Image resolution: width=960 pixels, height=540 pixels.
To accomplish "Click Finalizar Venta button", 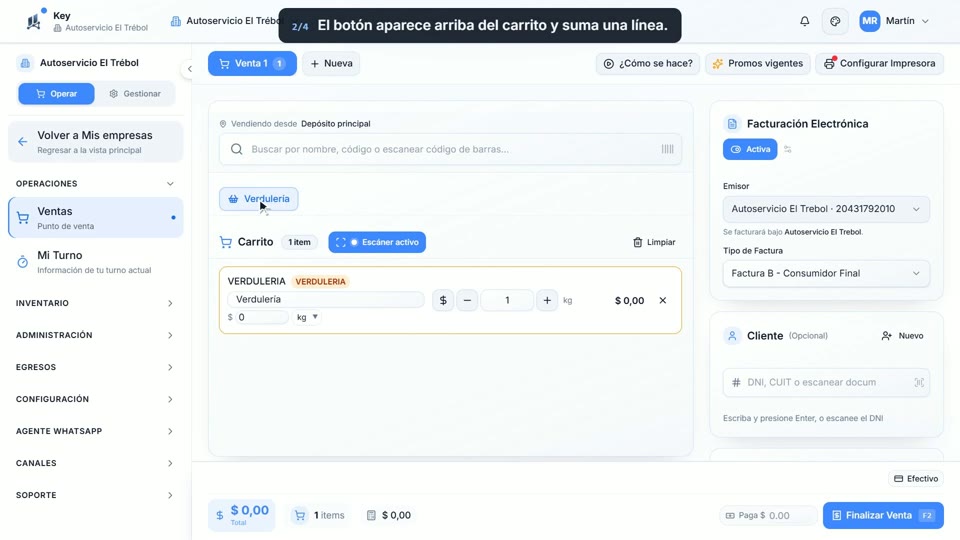I will 883,516.
